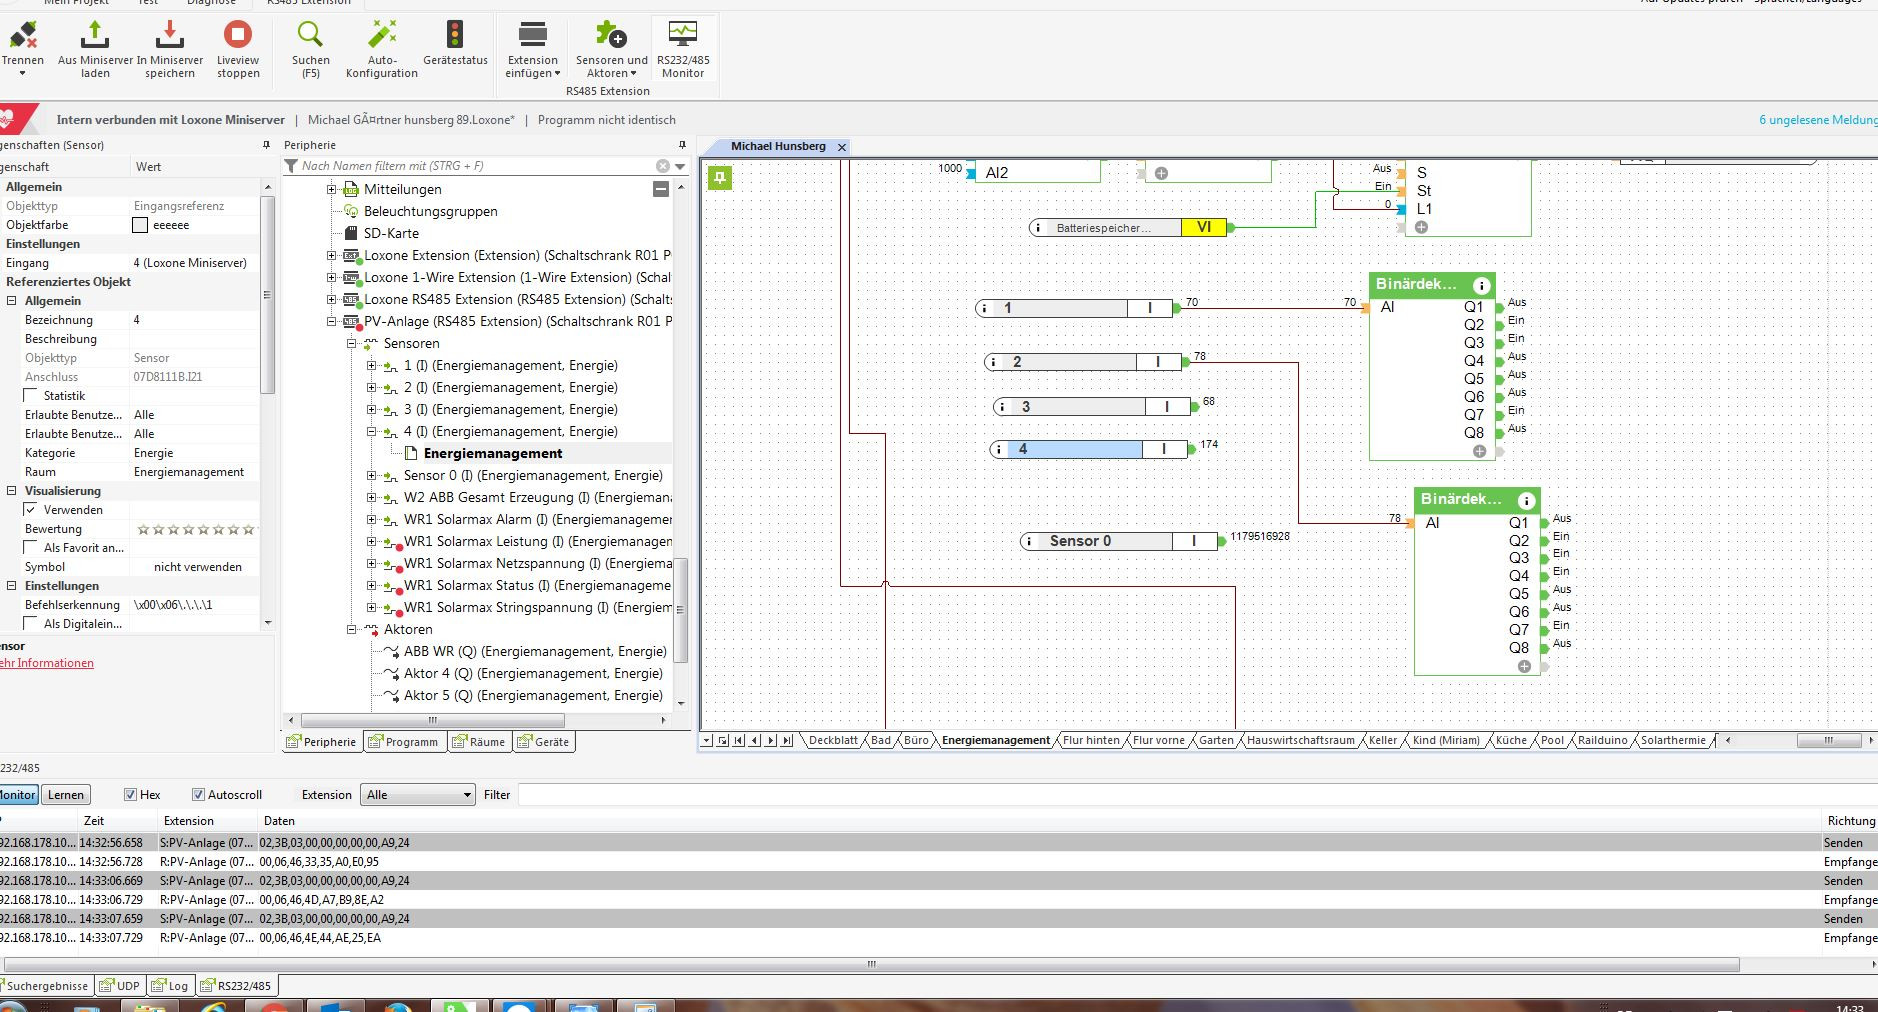1878x1012 pixels.
Task: Save program with In Miniserver speichern
Action: click(x=170, y=38)
